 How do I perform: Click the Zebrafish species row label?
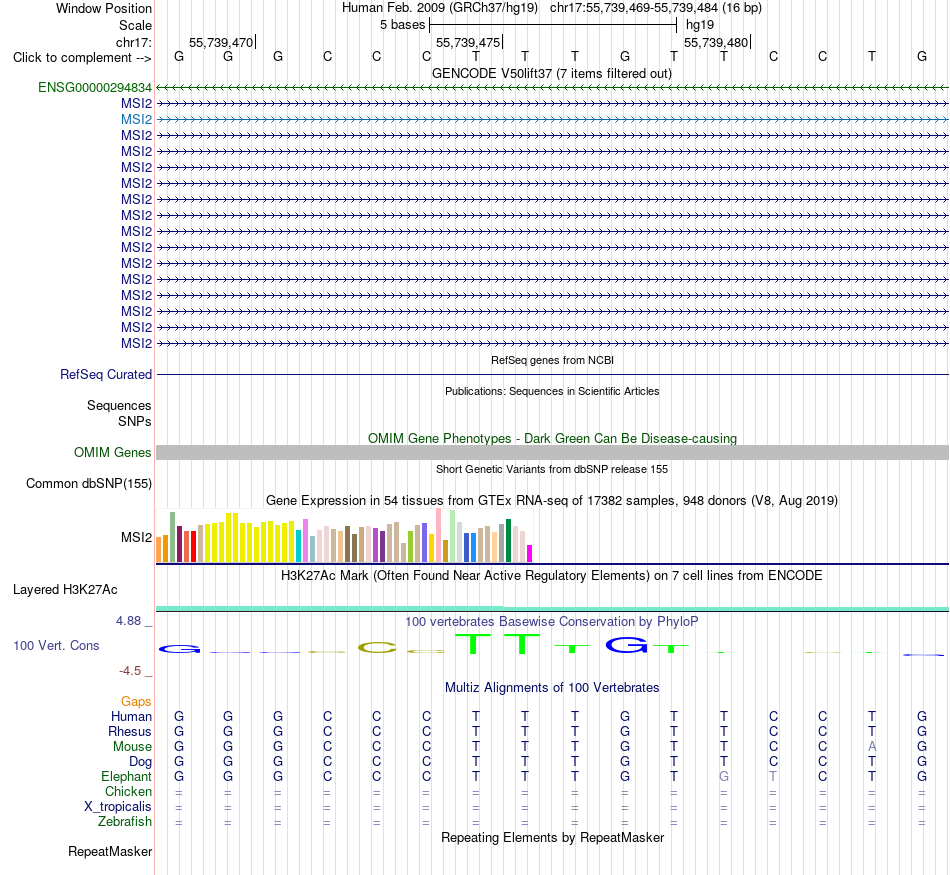125,822
